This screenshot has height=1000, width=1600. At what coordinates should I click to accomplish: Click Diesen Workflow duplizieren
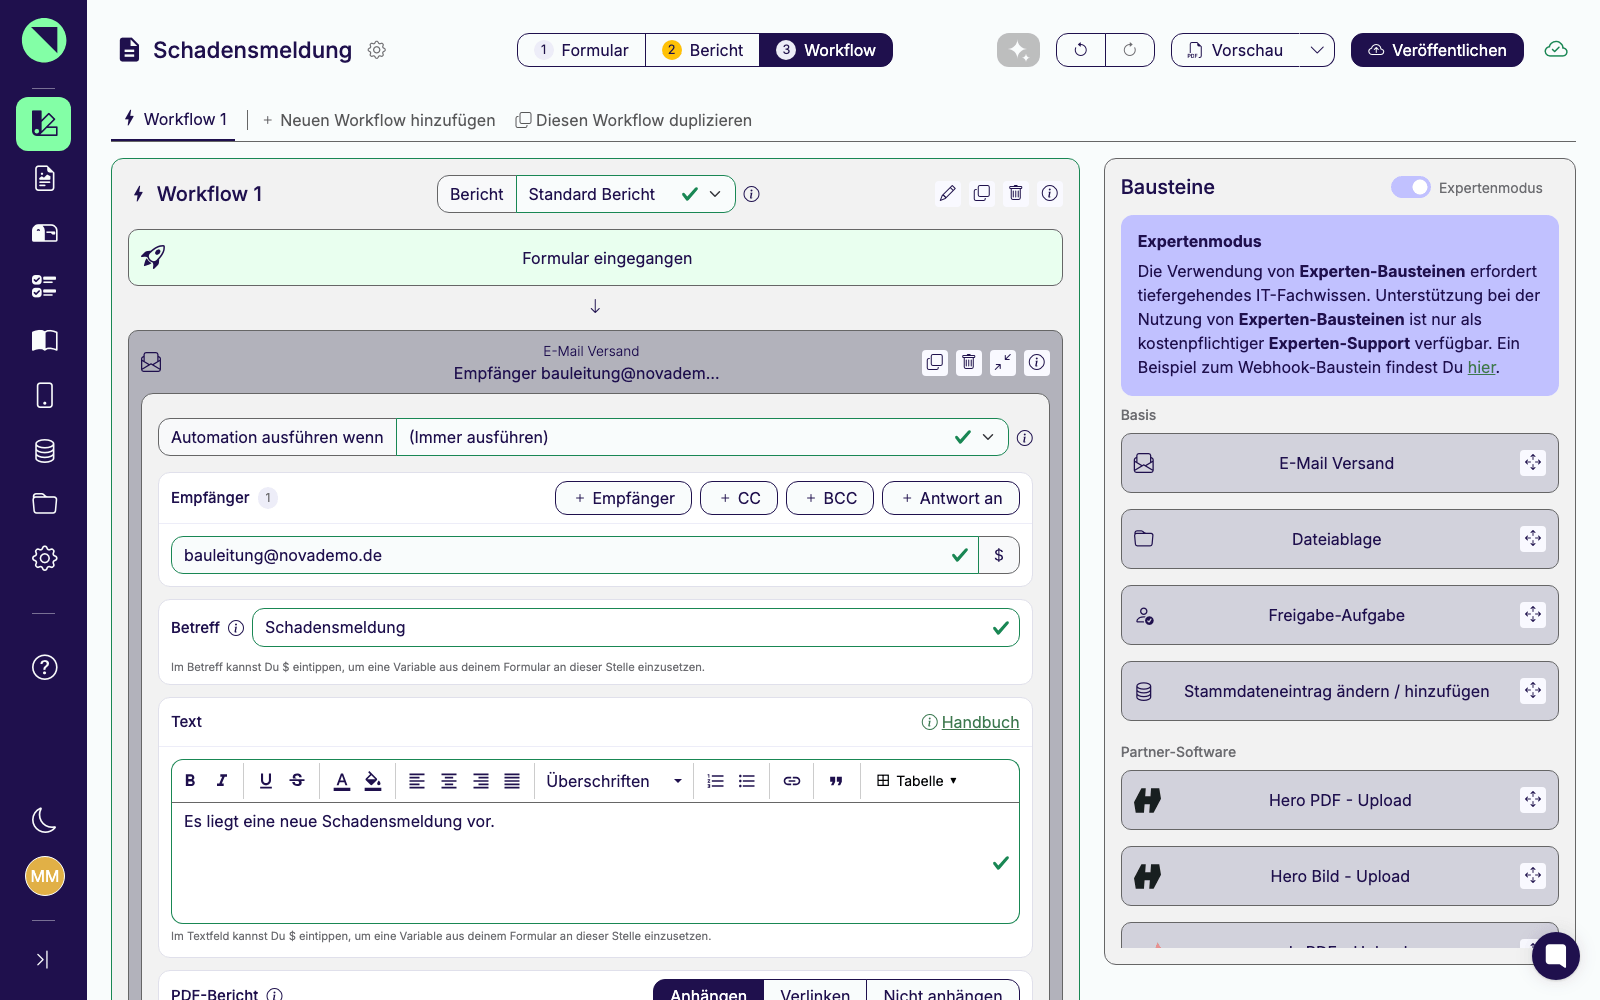point(633,120)
